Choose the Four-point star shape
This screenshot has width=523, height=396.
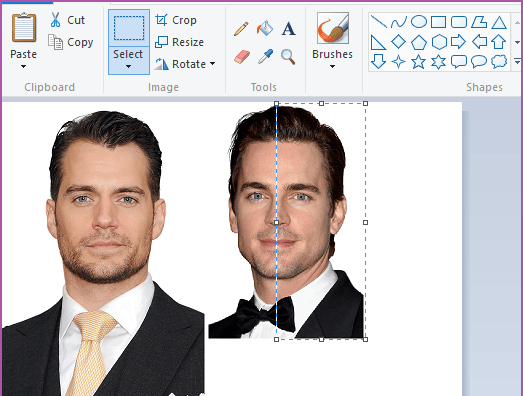(x=398, y=62)
